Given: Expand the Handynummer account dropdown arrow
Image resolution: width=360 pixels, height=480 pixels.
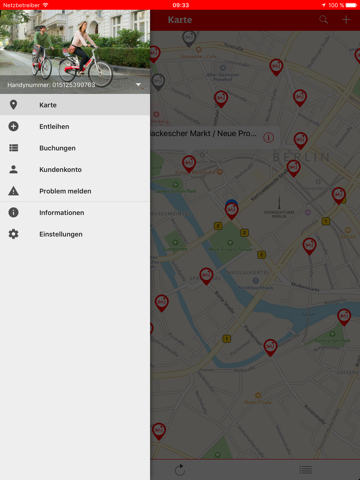Looking at the screenshot, I should [138, 85].
